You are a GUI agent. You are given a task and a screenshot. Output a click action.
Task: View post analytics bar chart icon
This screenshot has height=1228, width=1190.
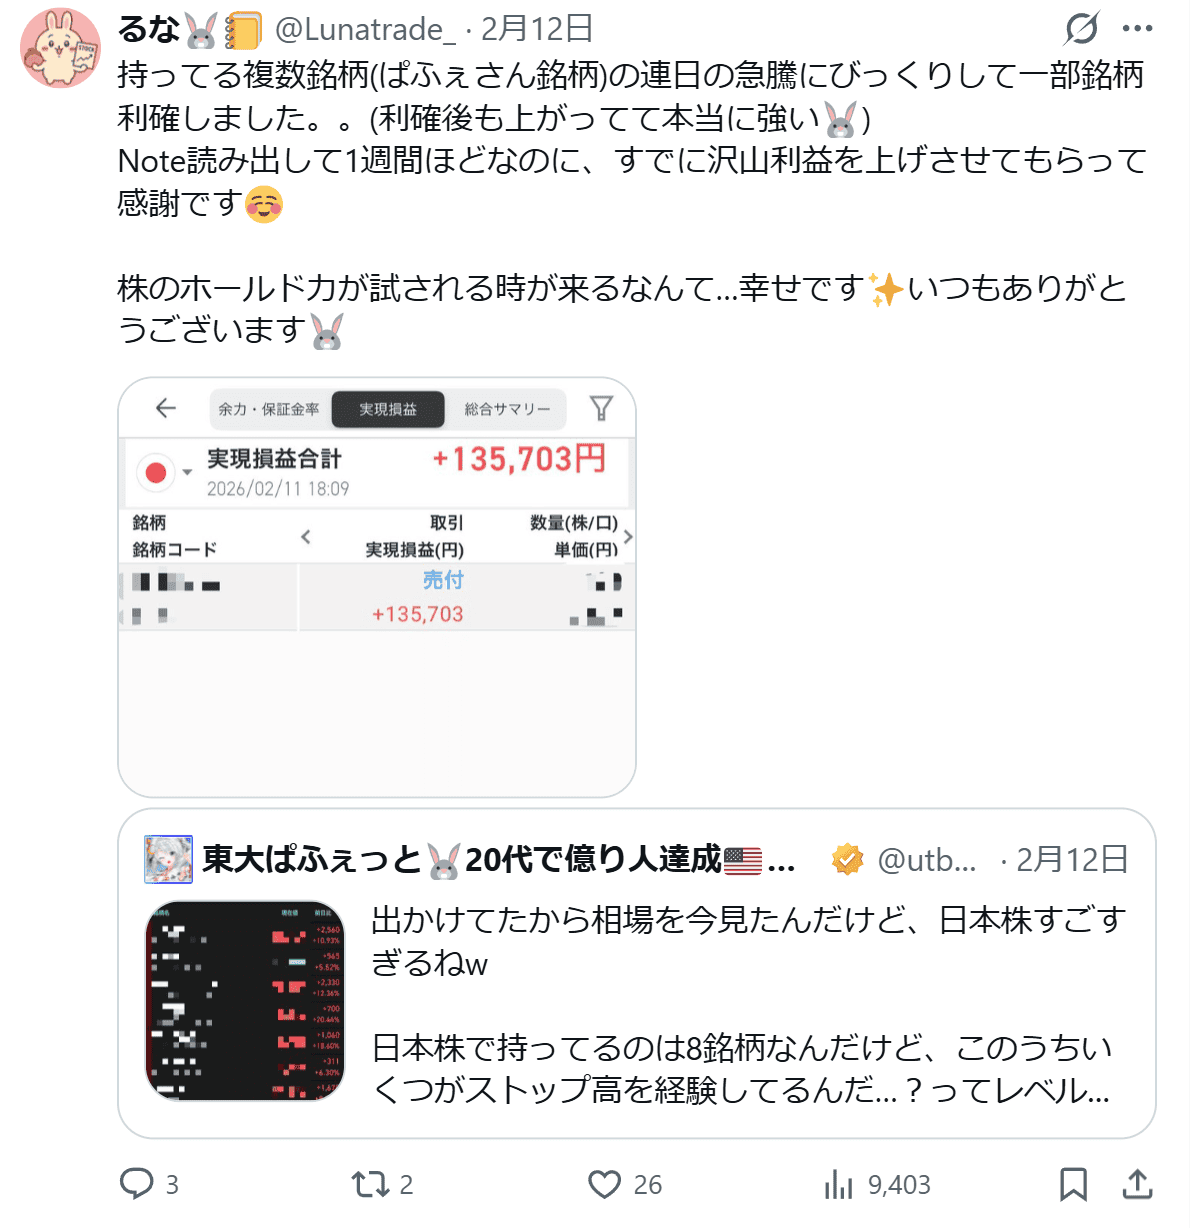[x=838, y=1185]
